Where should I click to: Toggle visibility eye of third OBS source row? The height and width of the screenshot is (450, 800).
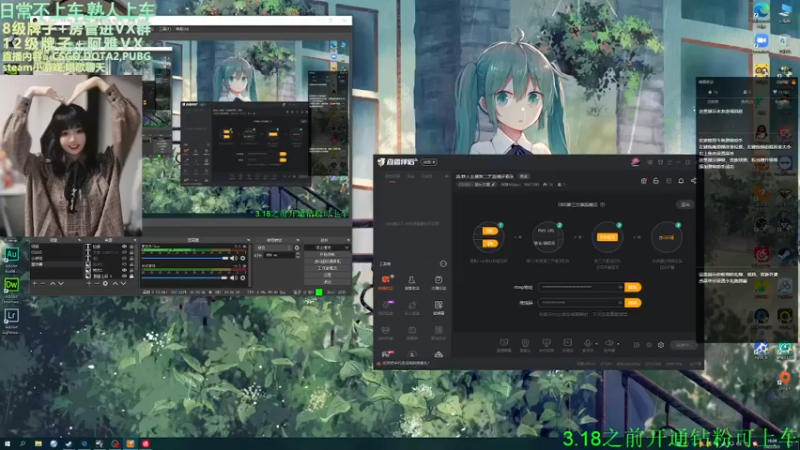124,259
